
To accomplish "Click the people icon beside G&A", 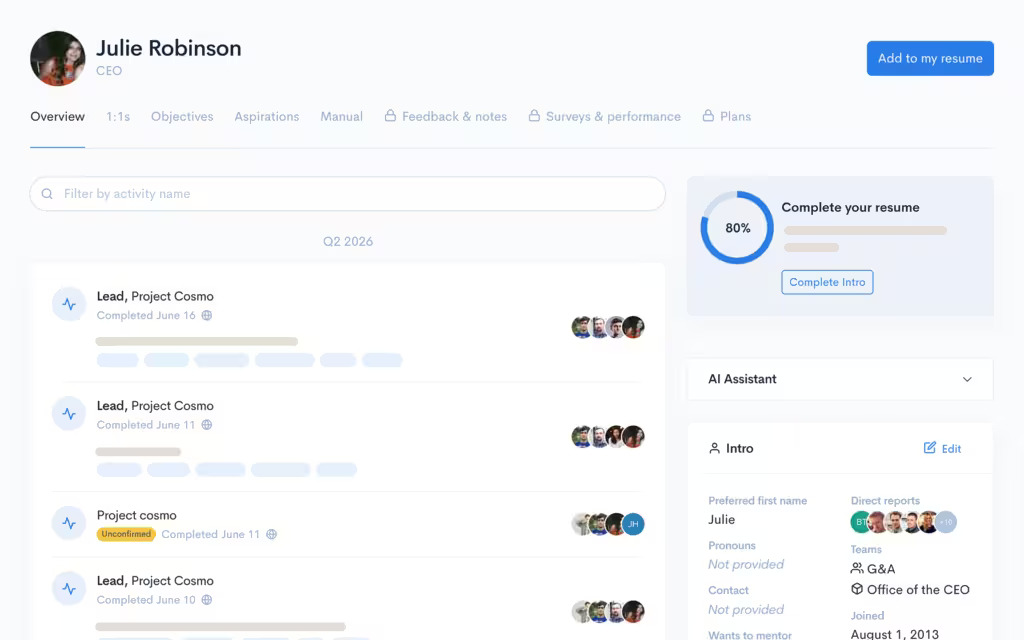I will pyautogui.click(x=857, y=568).
